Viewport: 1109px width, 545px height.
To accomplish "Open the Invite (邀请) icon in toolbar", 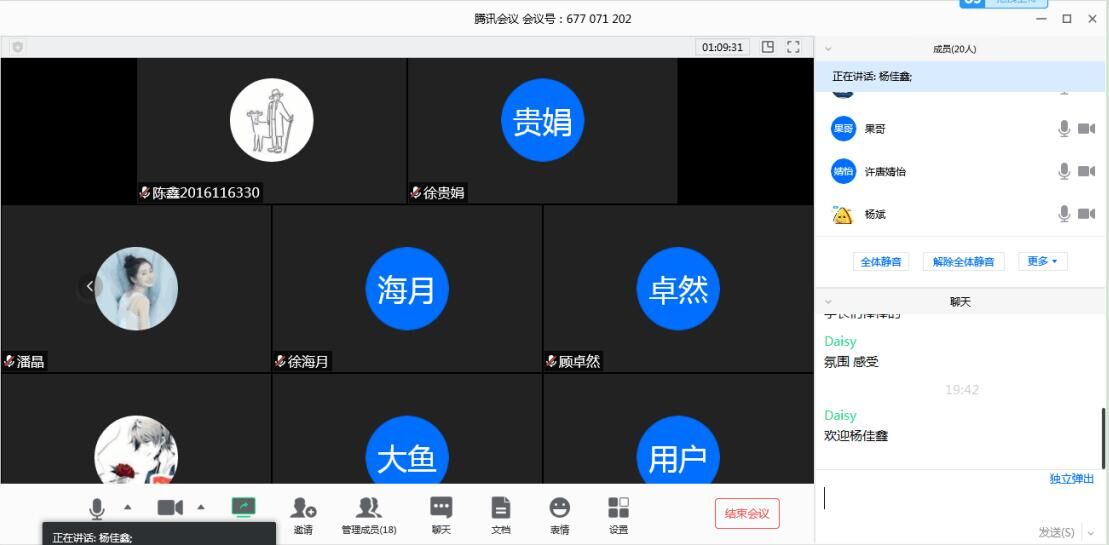I will 303,510.
